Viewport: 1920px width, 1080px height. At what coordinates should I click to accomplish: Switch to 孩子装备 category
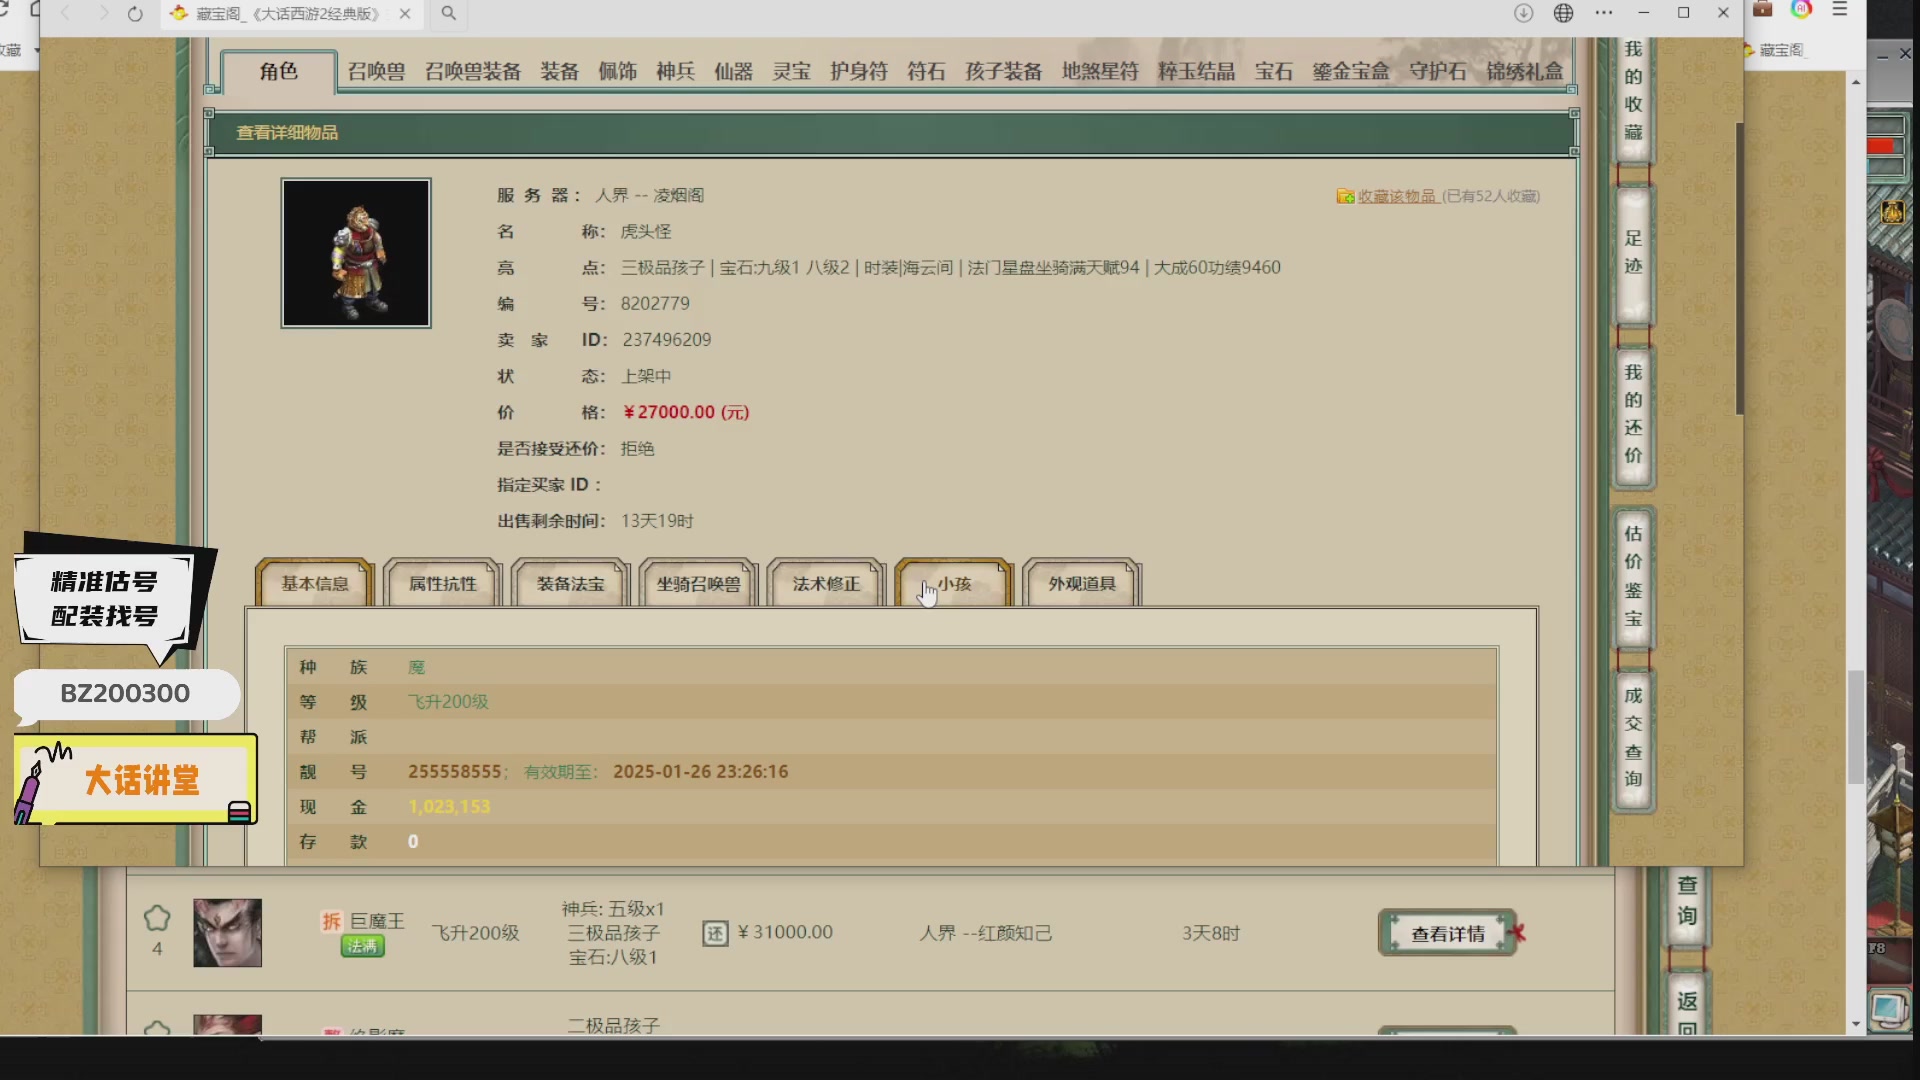(1004, 71)
